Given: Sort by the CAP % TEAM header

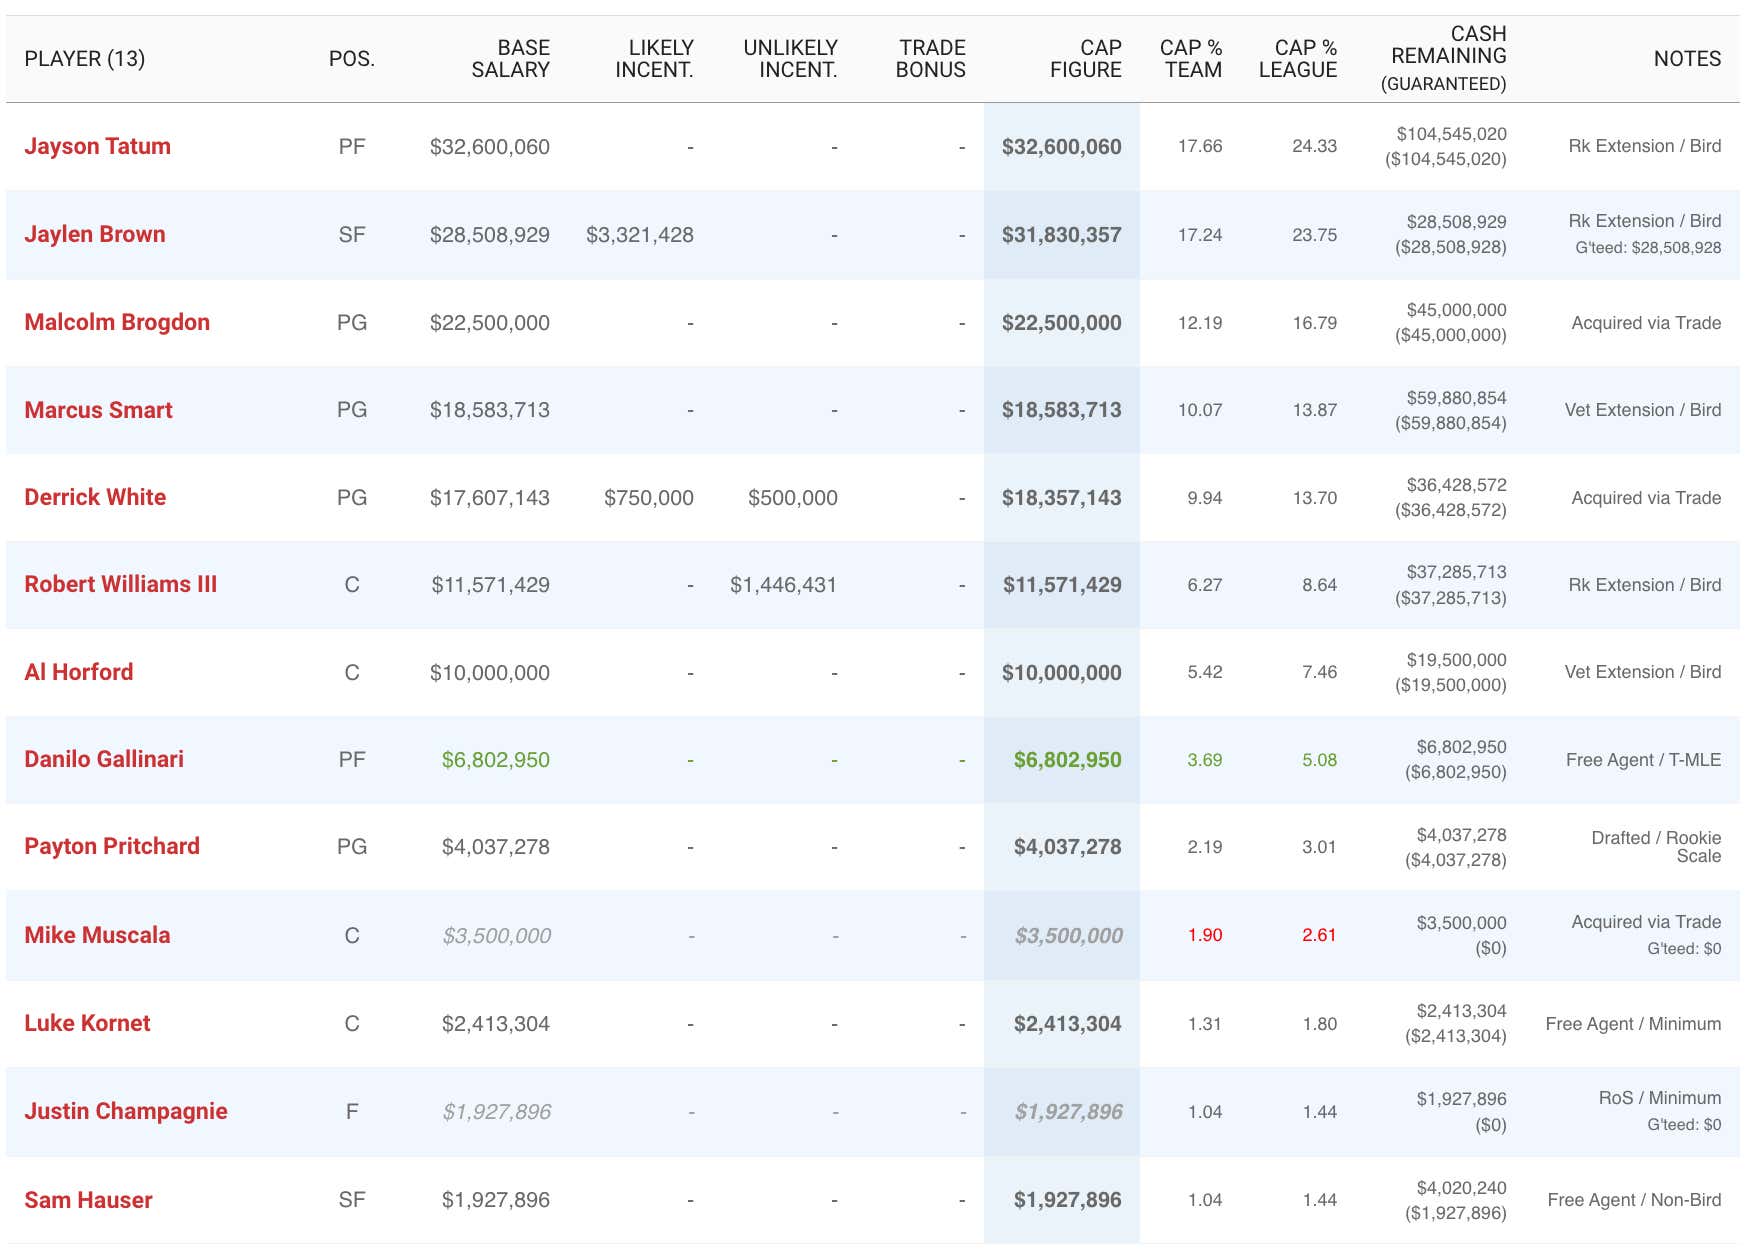Looking at the screenshot, I should 1191,59.
